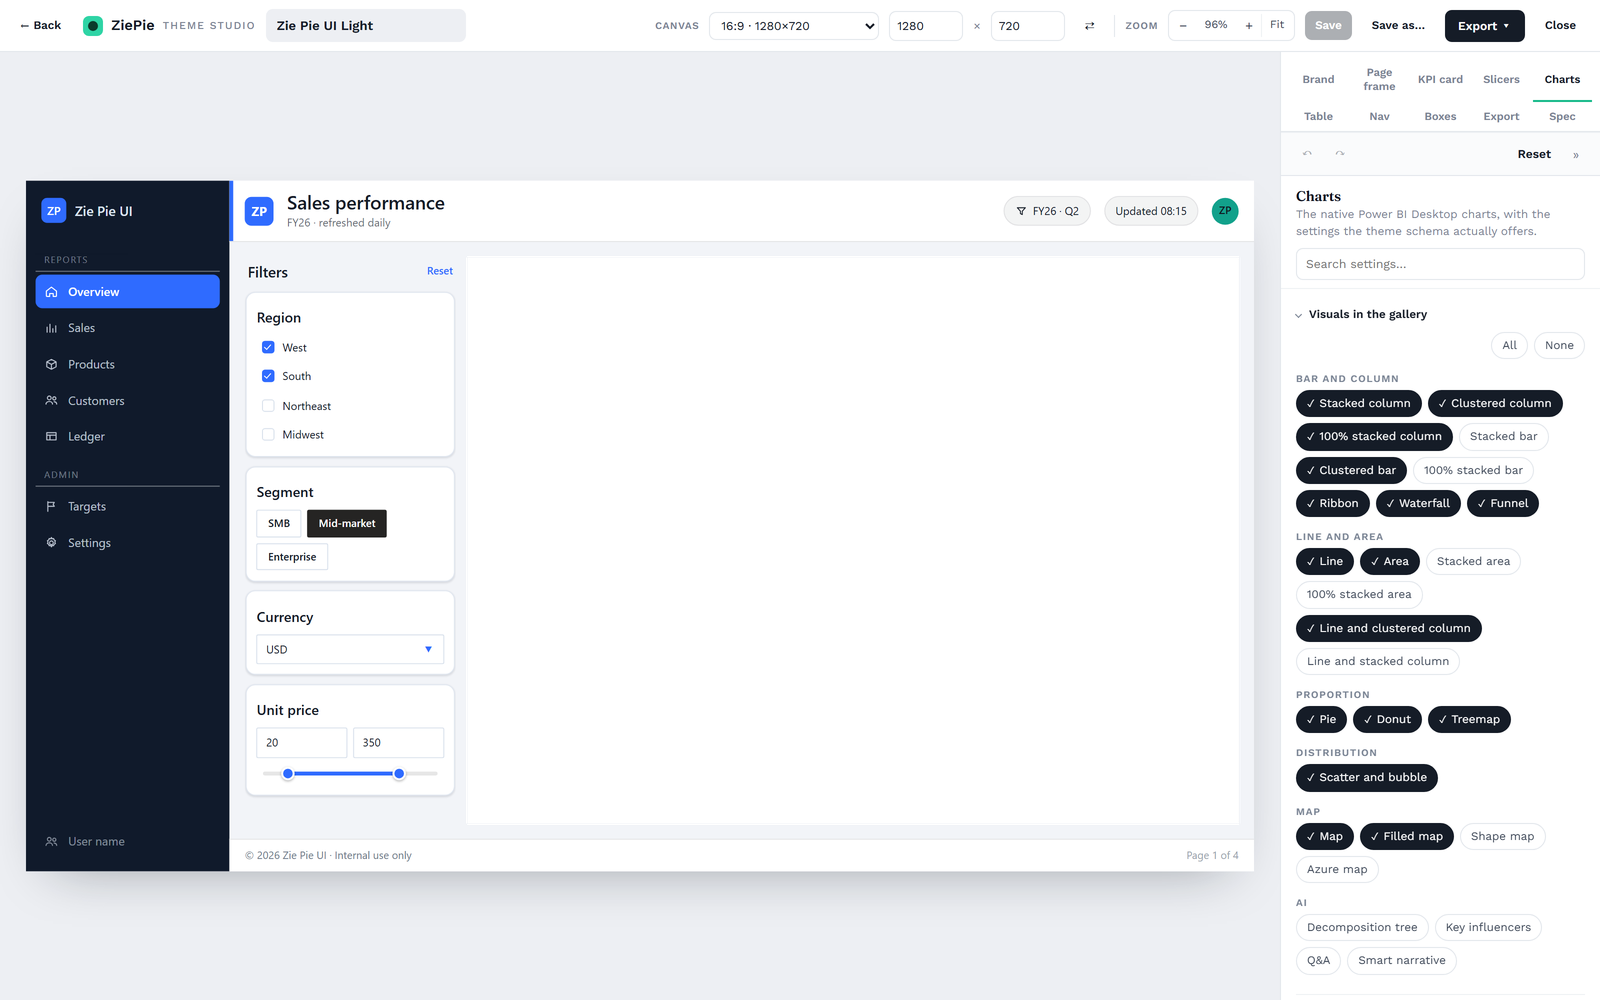Click the Sales bar chart icon
The width and height of the screenshot is (1600, 1000).
[52, 328]
